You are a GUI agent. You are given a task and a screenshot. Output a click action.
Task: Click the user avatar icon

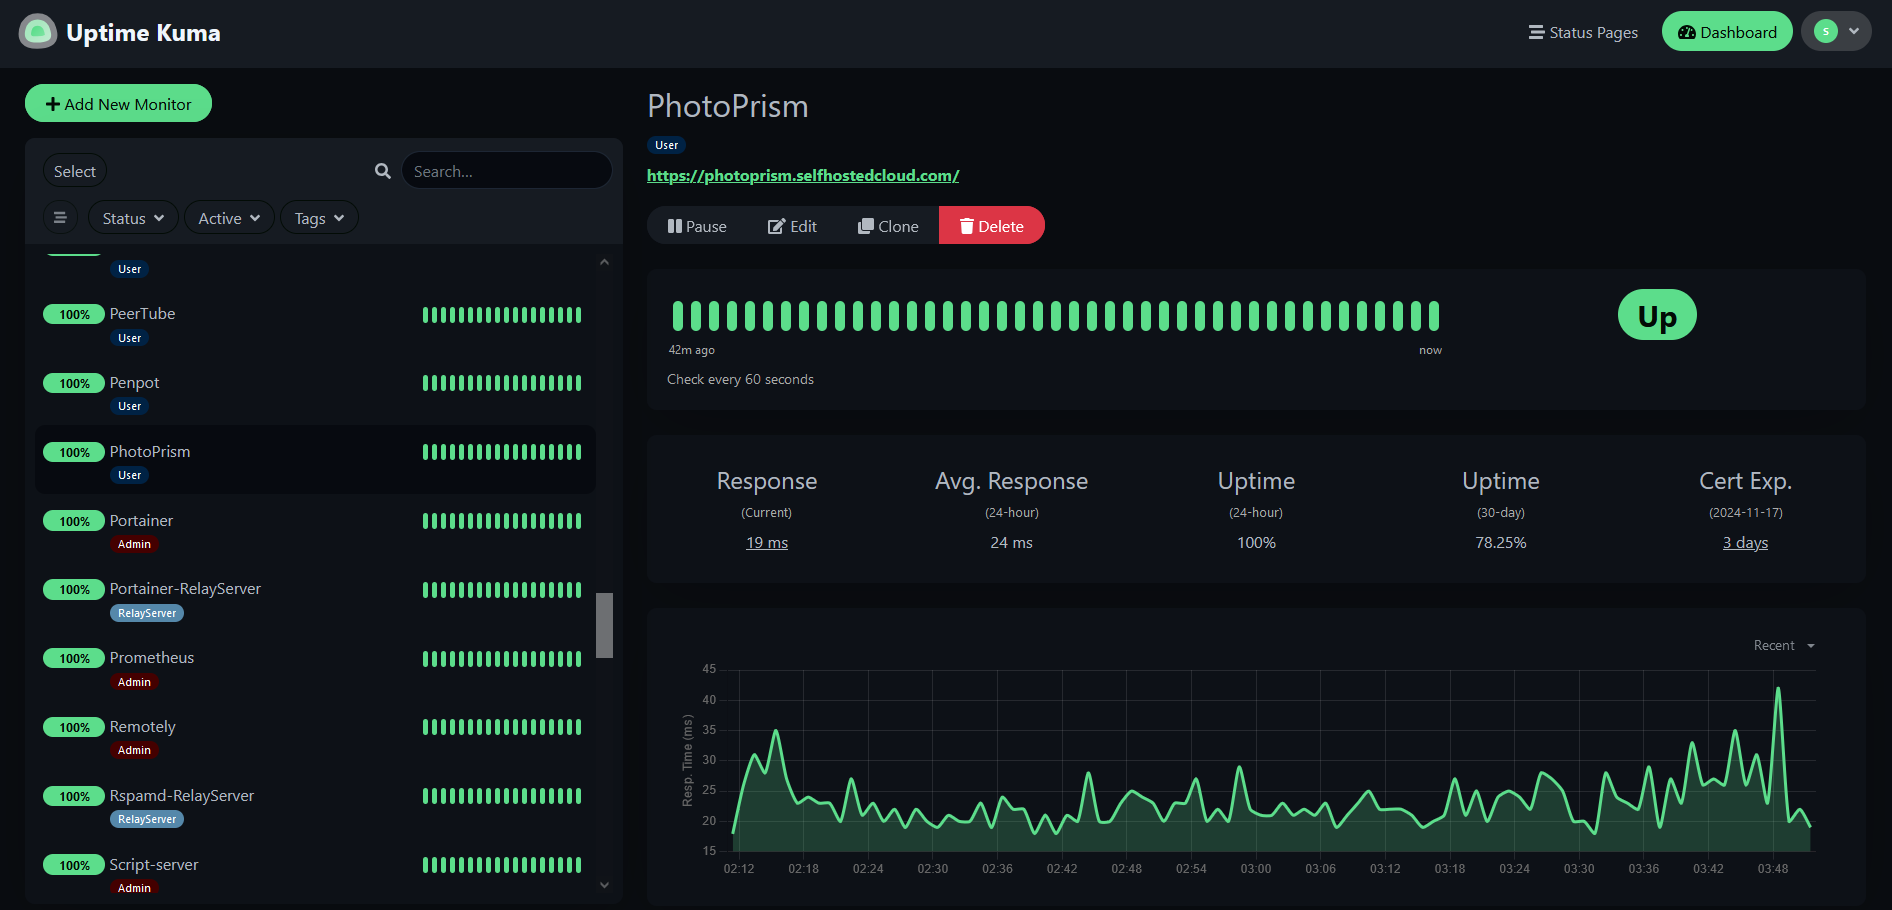point(1826,31)
